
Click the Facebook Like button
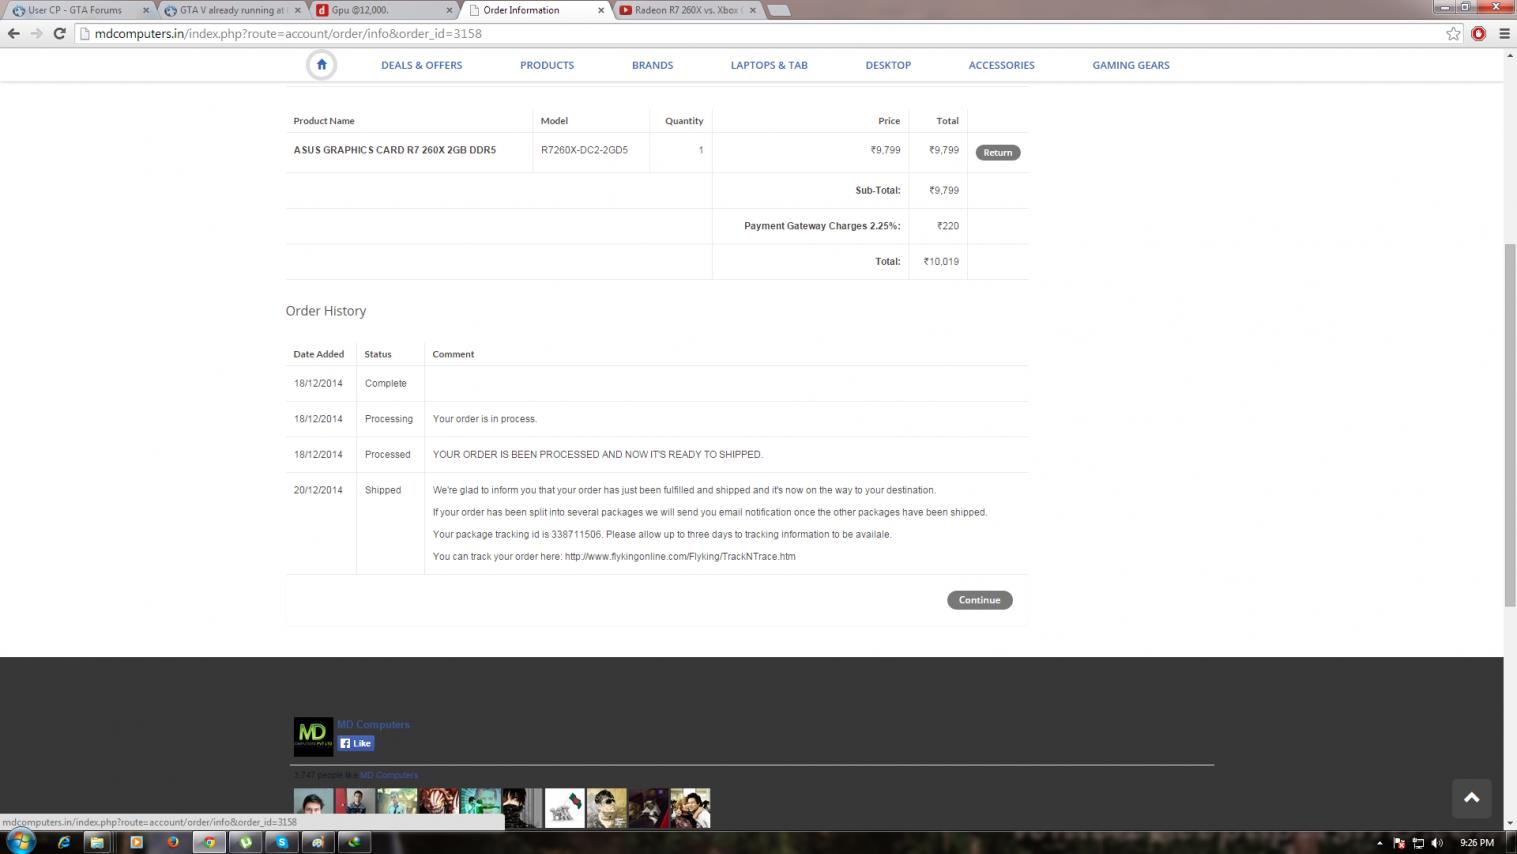pyautogui.click(x=355, y=743)
